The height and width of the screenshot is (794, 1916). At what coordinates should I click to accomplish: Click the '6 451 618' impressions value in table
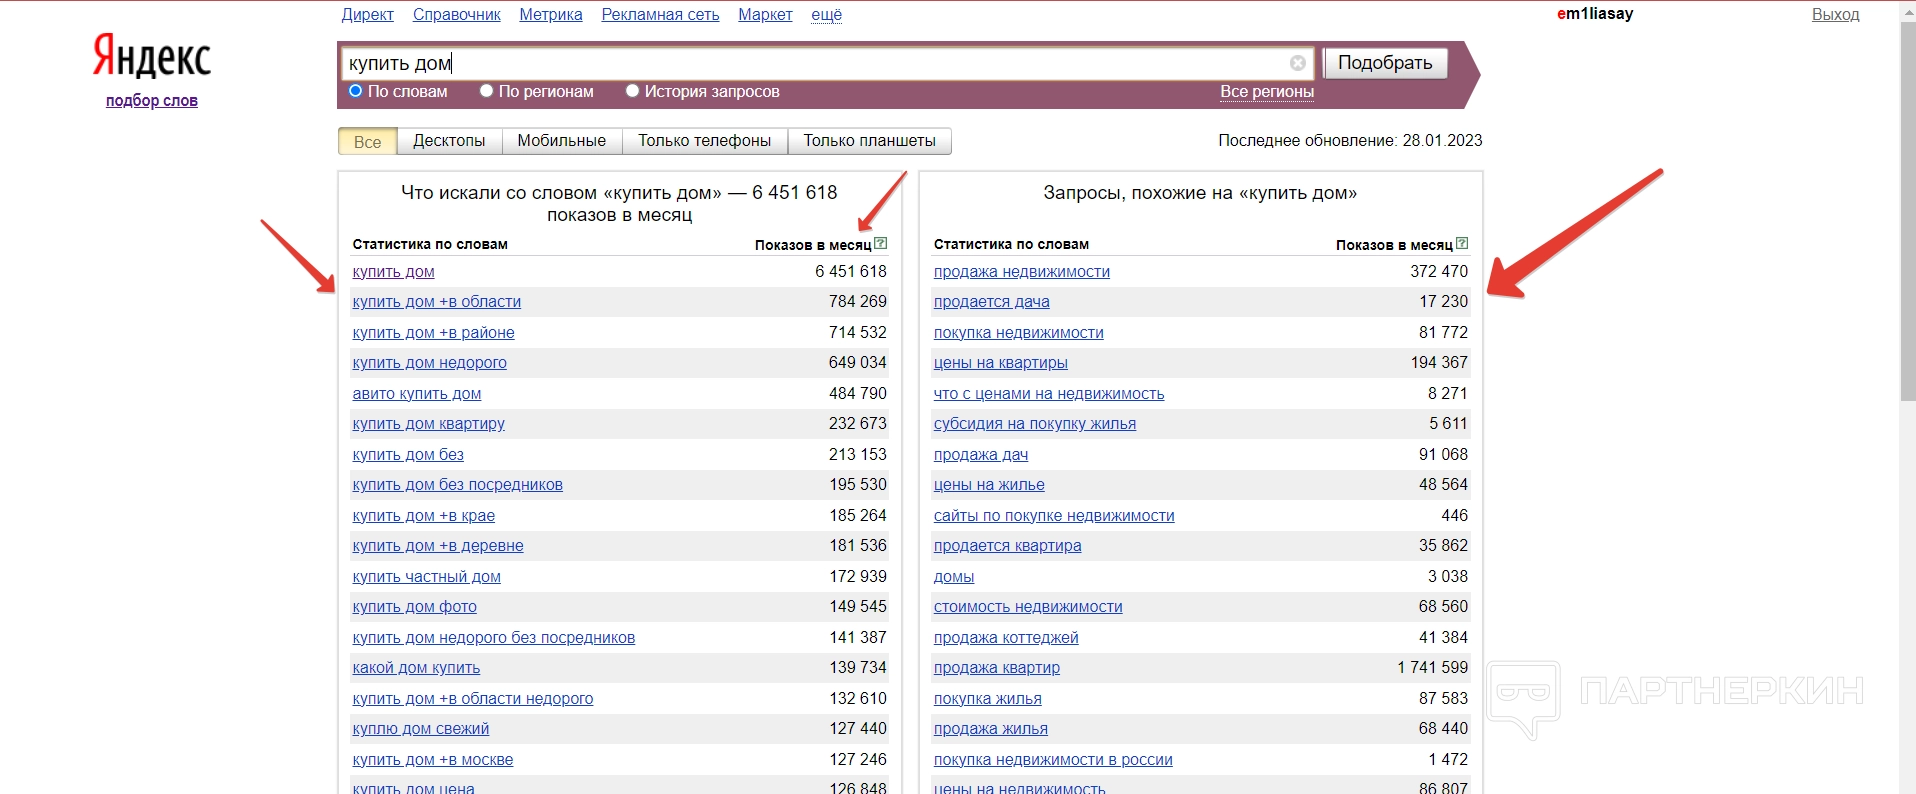coord(850,272)
